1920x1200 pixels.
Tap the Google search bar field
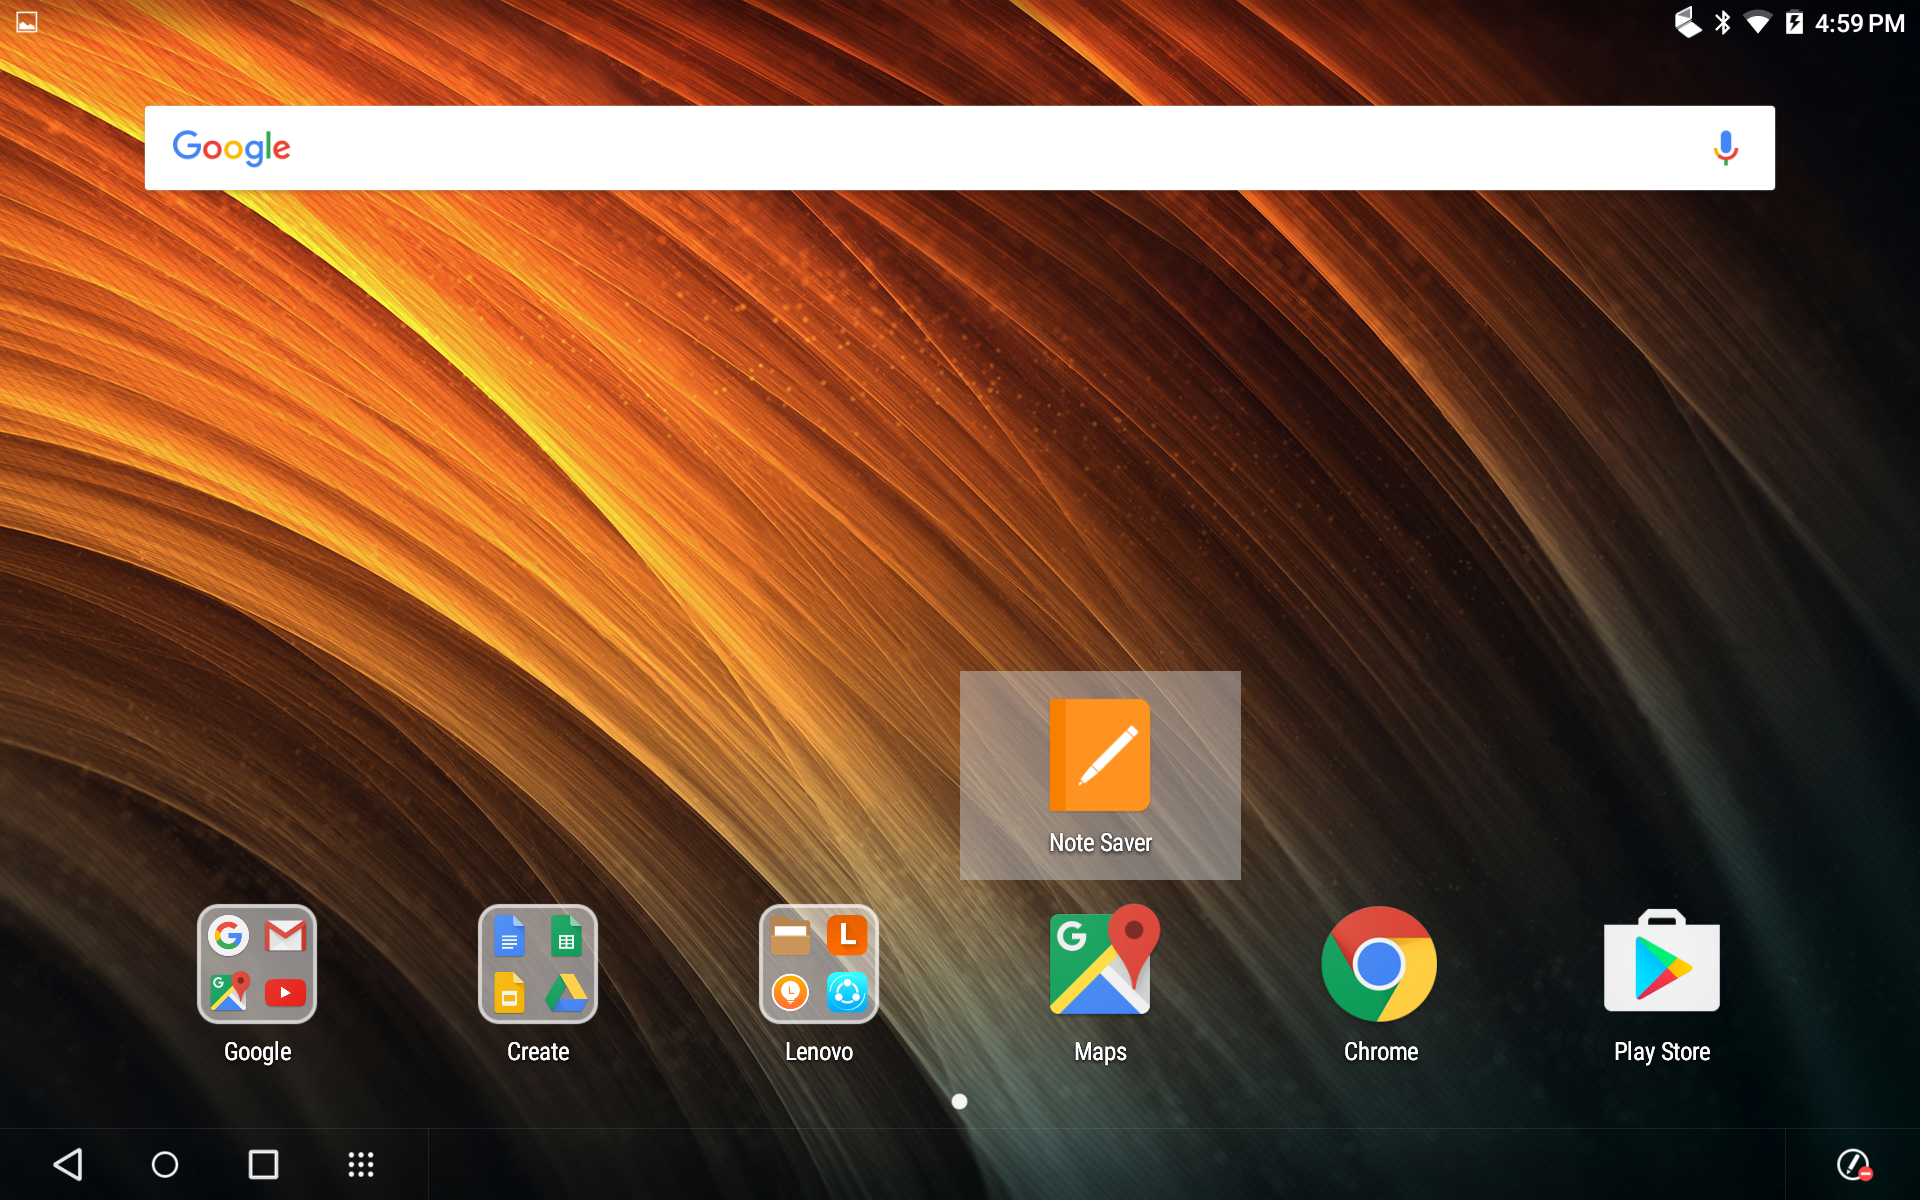click(960, 148)
